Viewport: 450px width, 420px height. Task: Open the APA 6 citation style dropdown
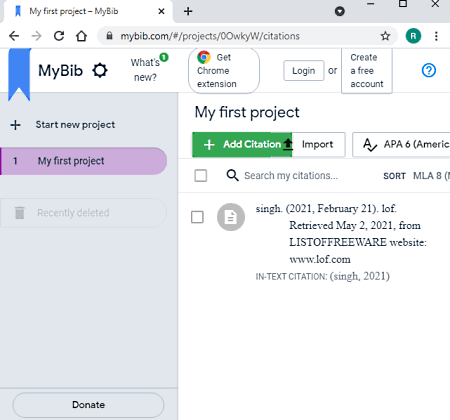[x=401, y=144]
